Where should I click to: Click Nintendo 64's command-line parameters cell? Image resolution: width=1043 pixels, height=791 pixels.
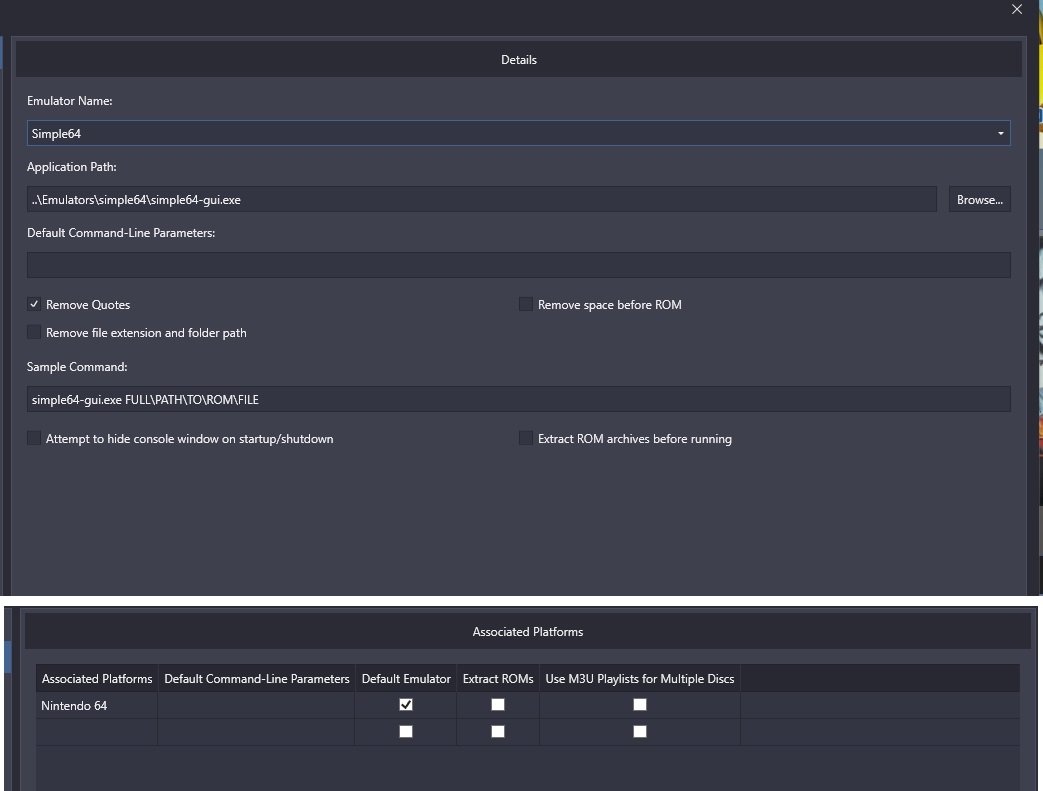[257, 705]
